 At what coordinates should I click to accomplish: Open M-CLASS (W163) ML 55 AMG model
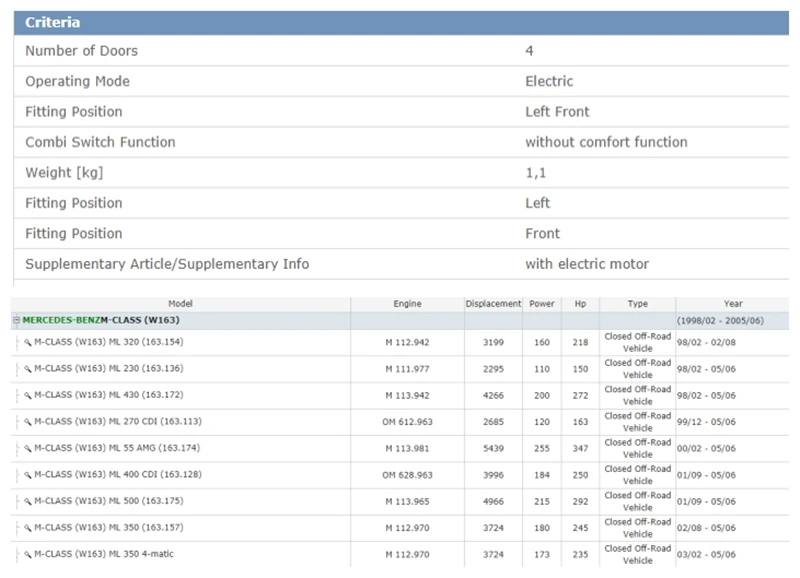117,448
